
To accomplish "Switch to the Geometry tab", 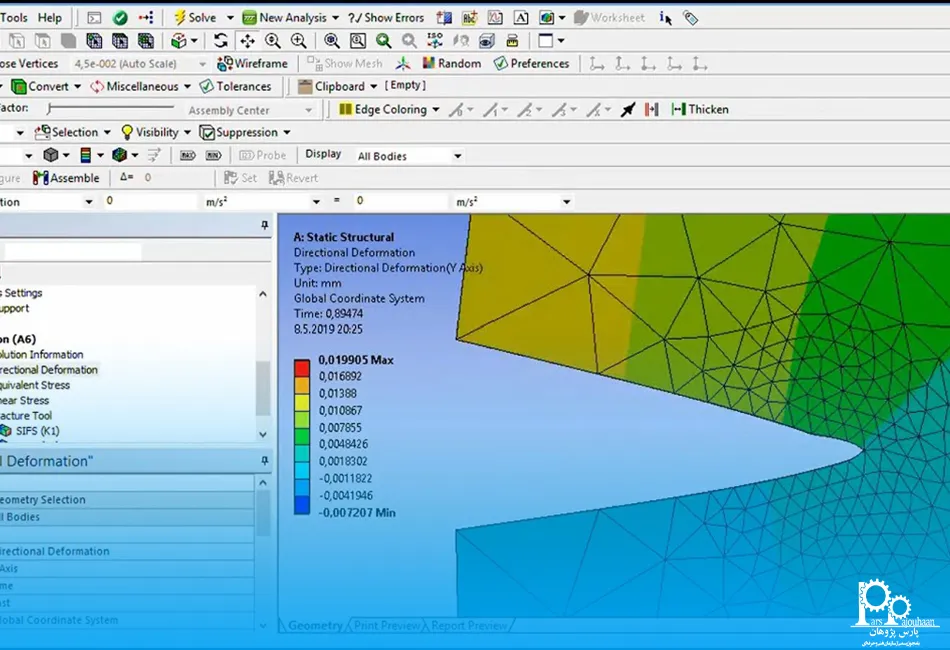I will click(315, 625).
